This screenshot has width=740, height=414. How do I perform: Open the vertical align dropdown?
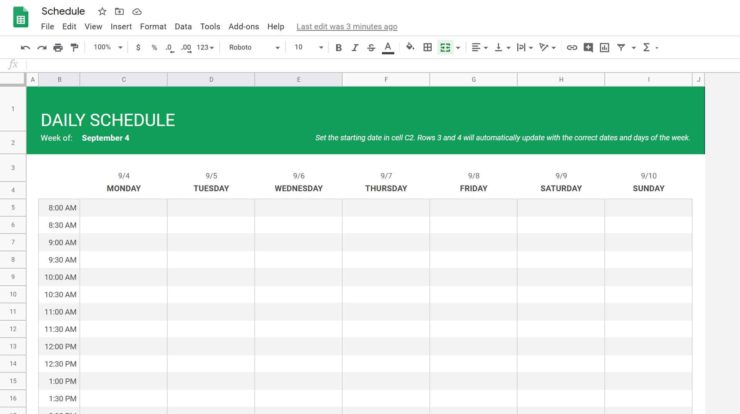(502, 48)
